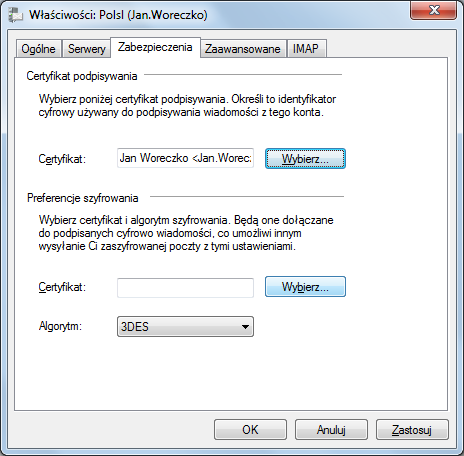The image size is (464, 456).
Task: Close the Właściwości dialog window
Action: pyautogui.click(x=434, y=10)
